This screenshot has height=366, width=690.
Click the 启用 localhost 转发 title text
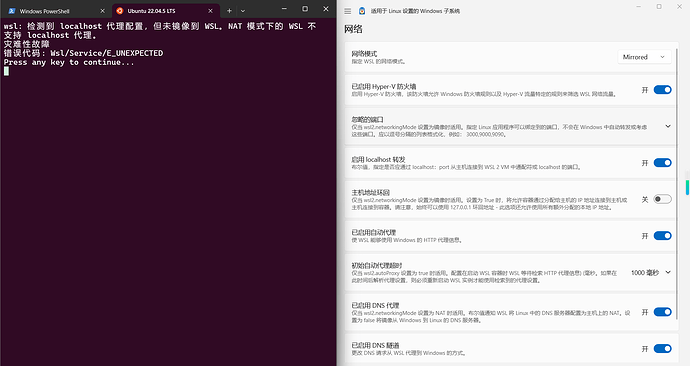tap(378, 160)
